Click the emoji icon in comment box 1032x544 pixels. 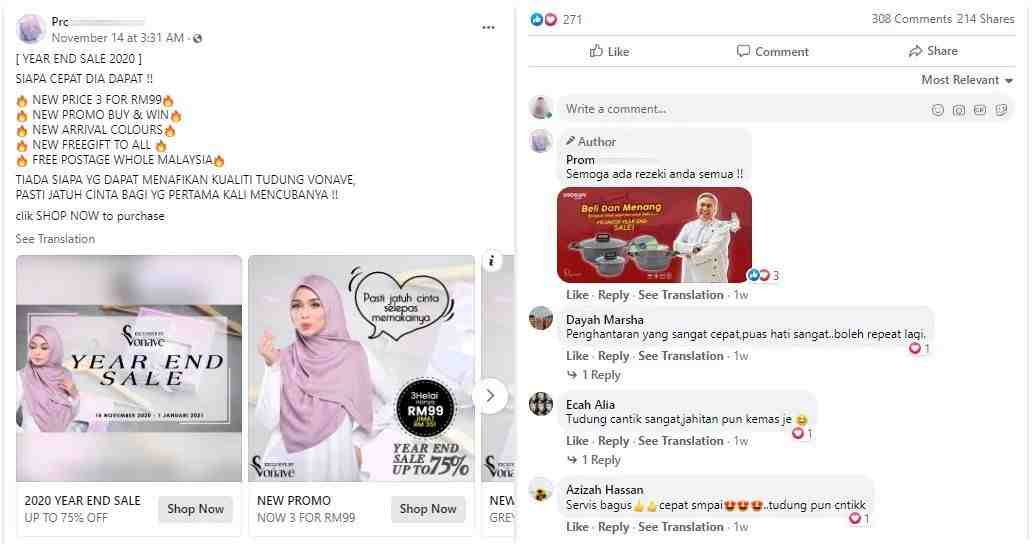tap(937, 110)
